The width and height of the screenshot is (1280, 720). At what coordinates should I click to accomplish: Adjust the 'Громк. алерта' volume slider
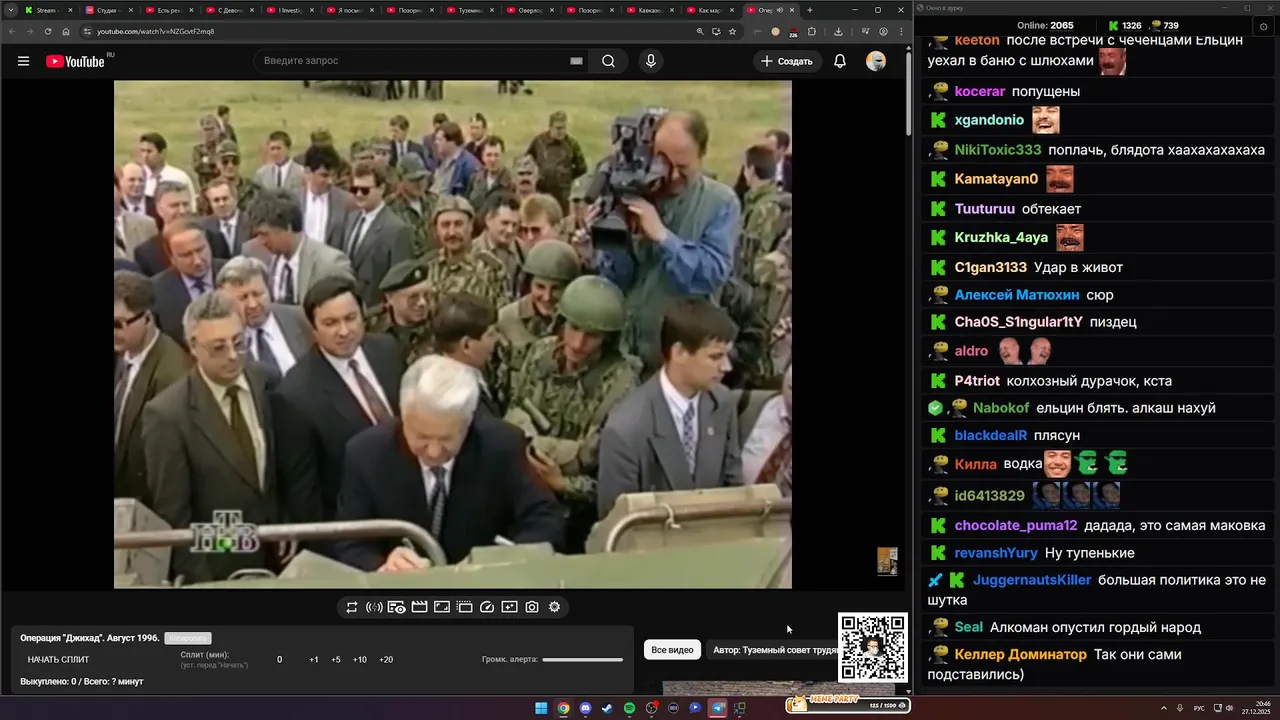582,660
